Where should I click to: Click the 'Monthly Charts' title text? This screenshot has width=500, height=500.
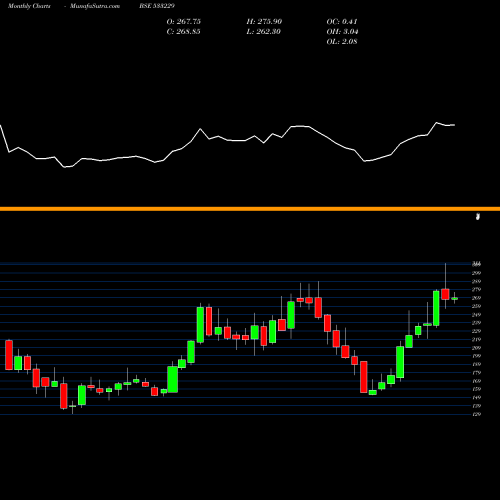[x=29, y=6]
